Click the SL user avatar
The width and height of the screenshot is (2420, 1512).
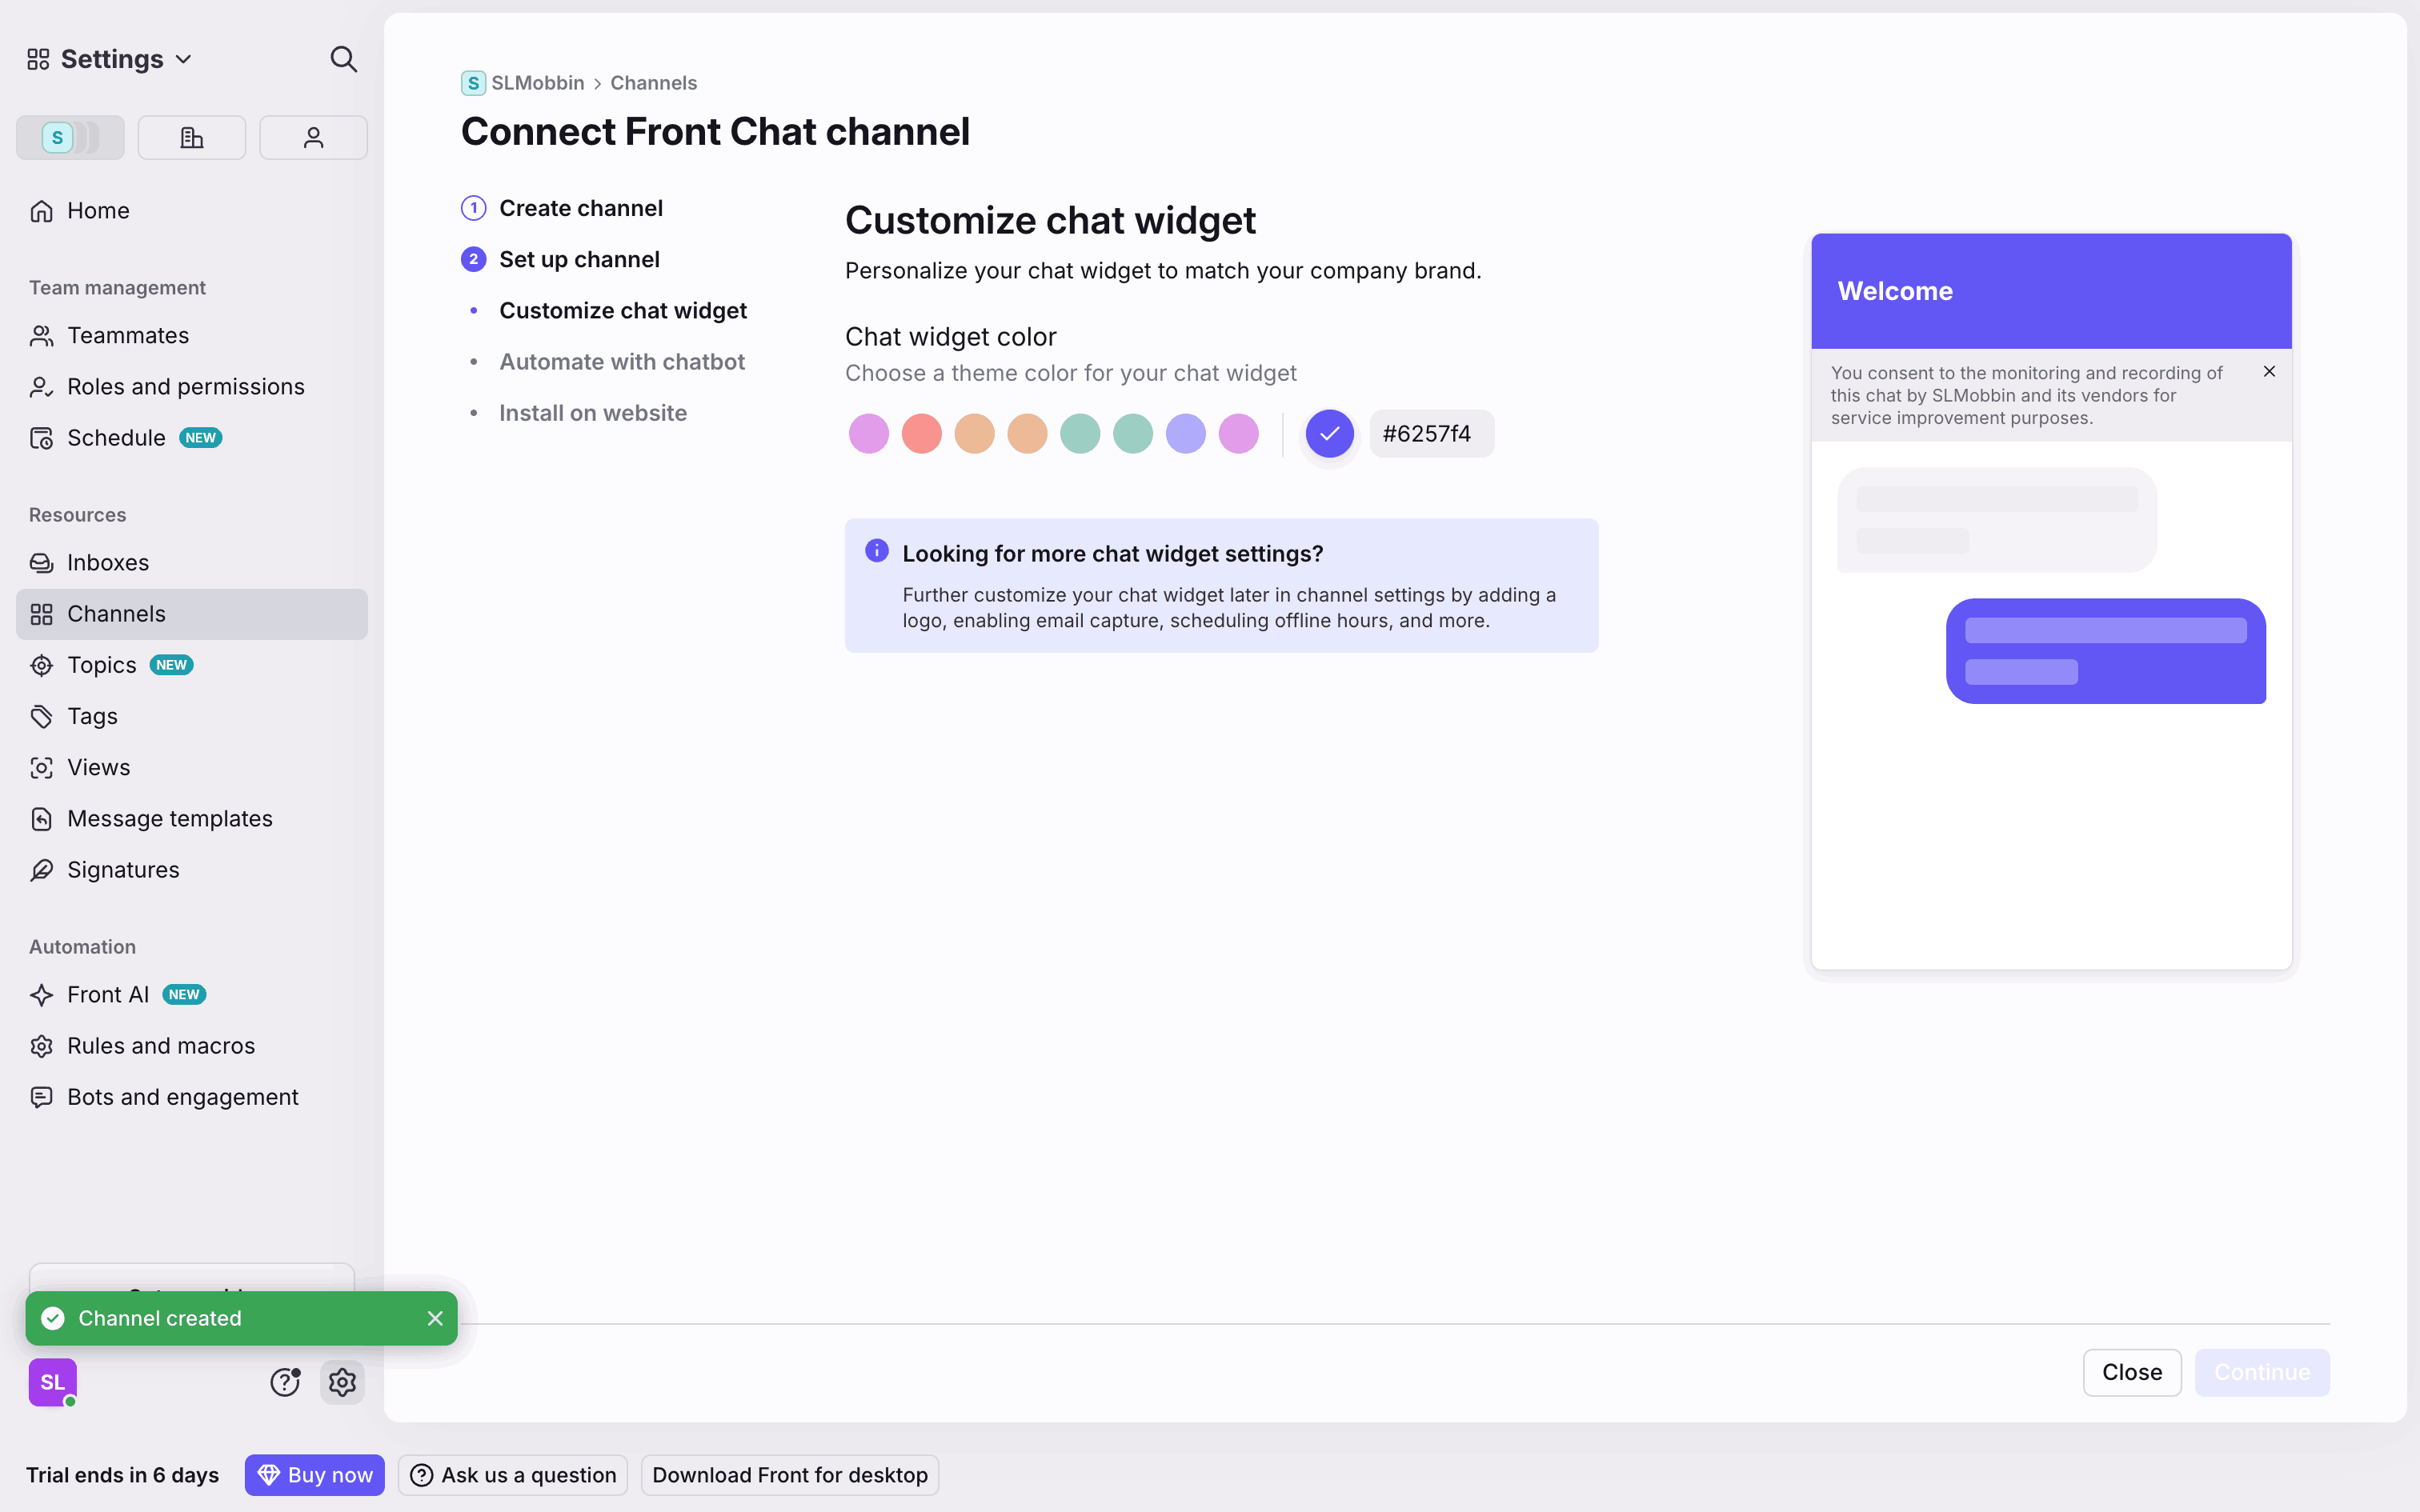click(52, 1382)
